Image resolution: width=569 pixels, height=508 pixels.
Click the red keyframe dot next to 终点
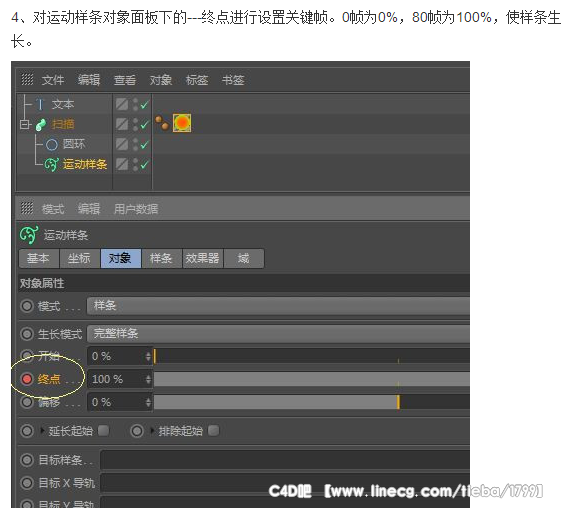tap(27, 379)
